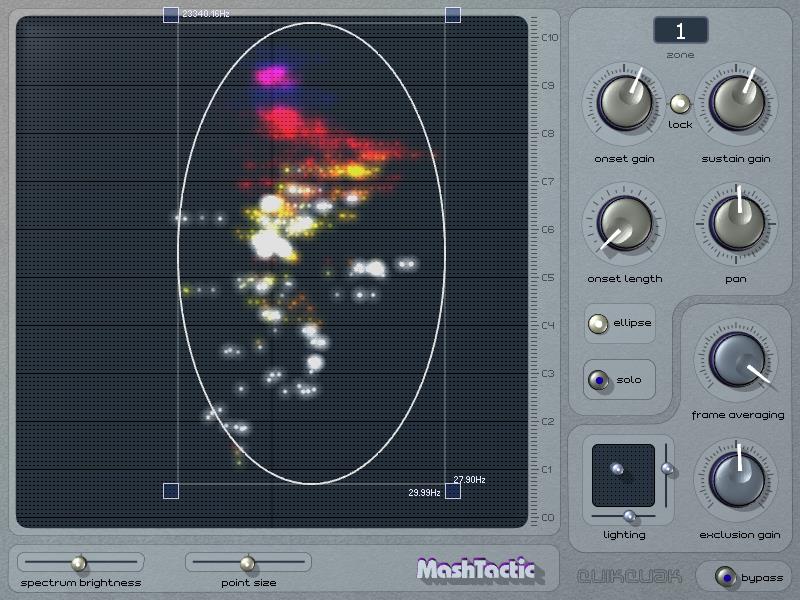Click the C5 note label

click(548, 278)
